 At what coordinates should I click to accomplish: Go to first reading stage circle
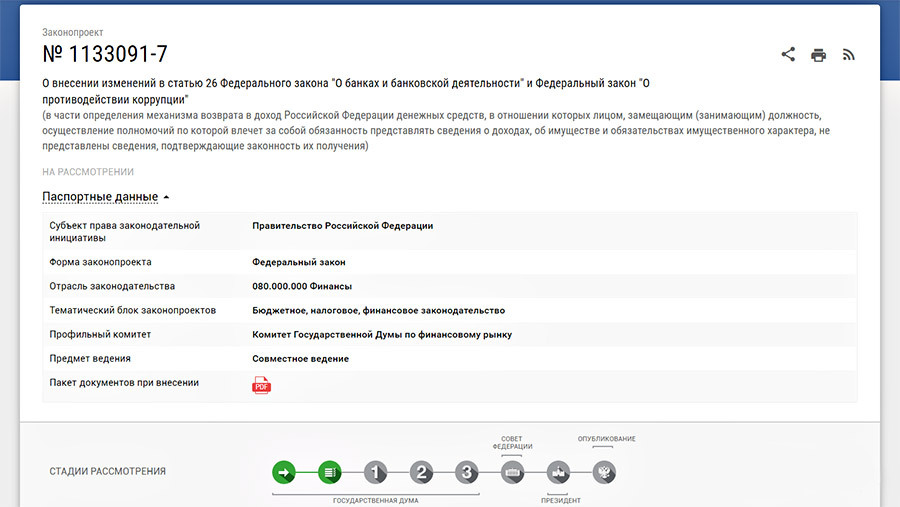(x=375, y=472)
